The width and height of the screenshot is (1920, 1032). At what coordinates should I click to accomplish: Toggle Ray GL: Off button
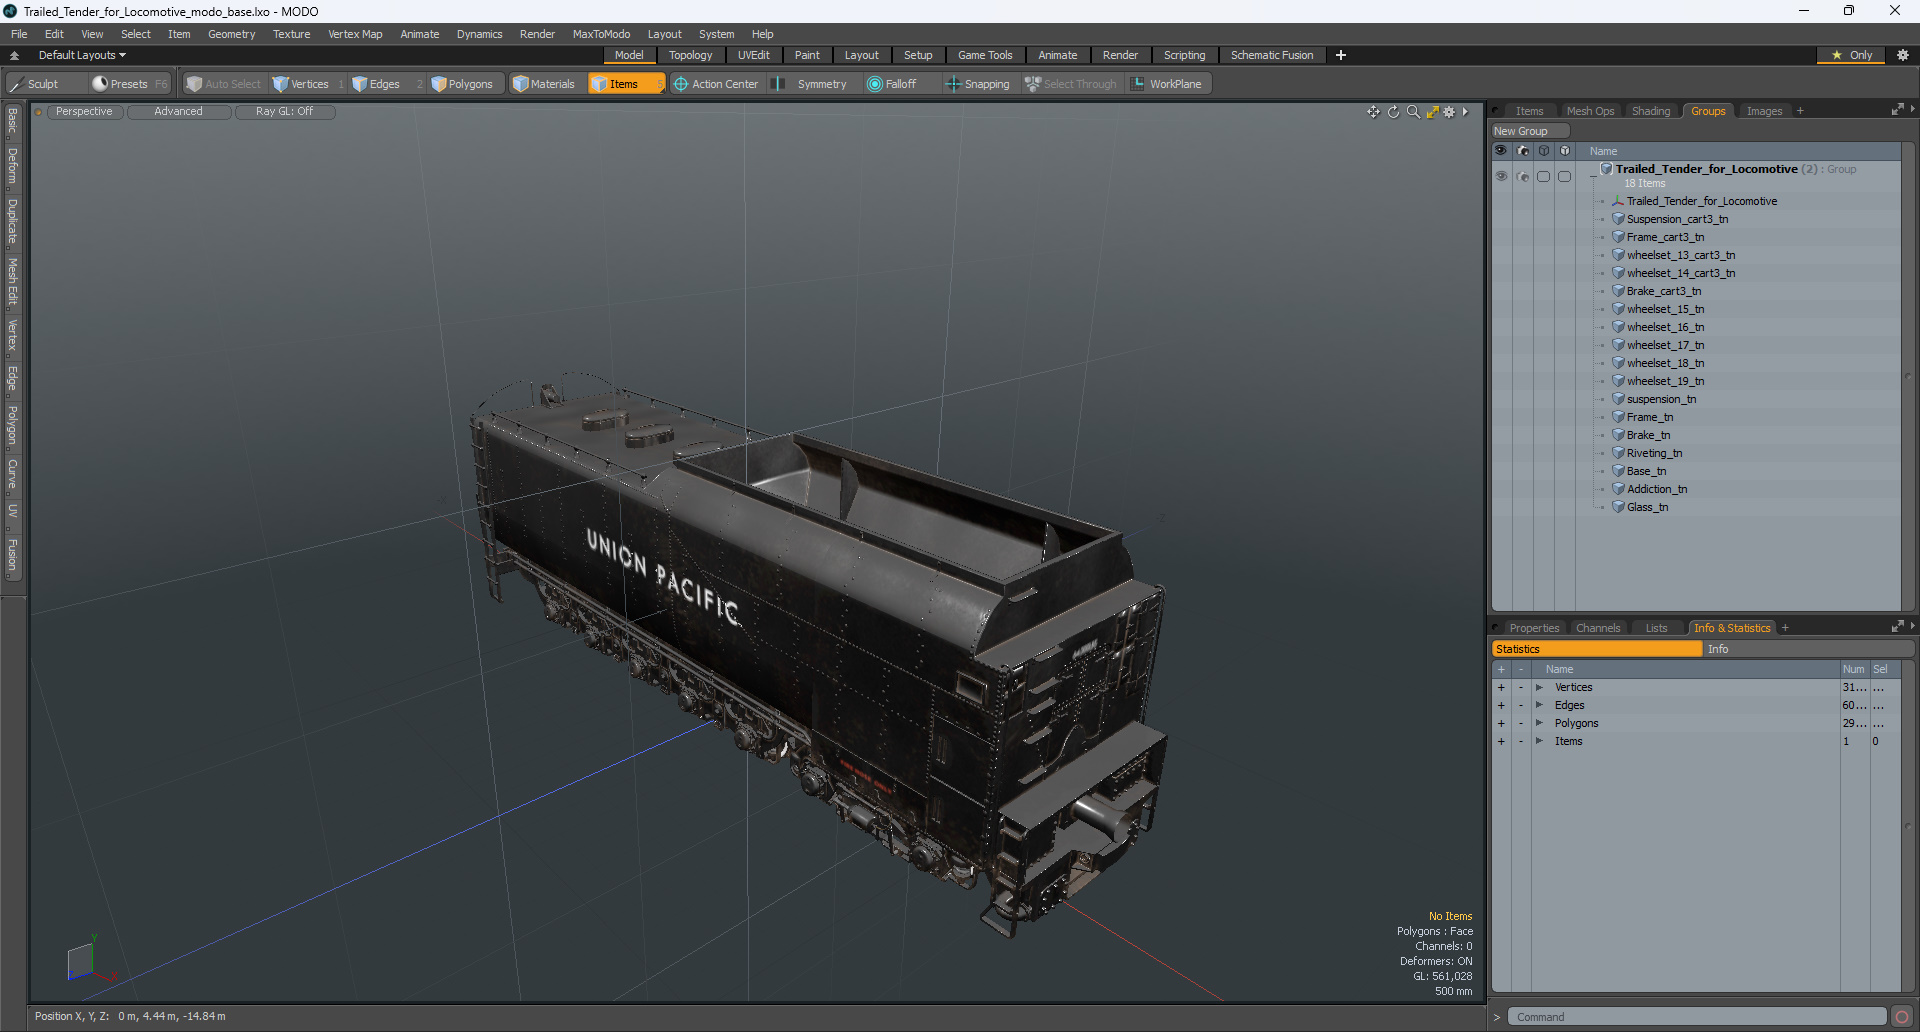[284, 112]
